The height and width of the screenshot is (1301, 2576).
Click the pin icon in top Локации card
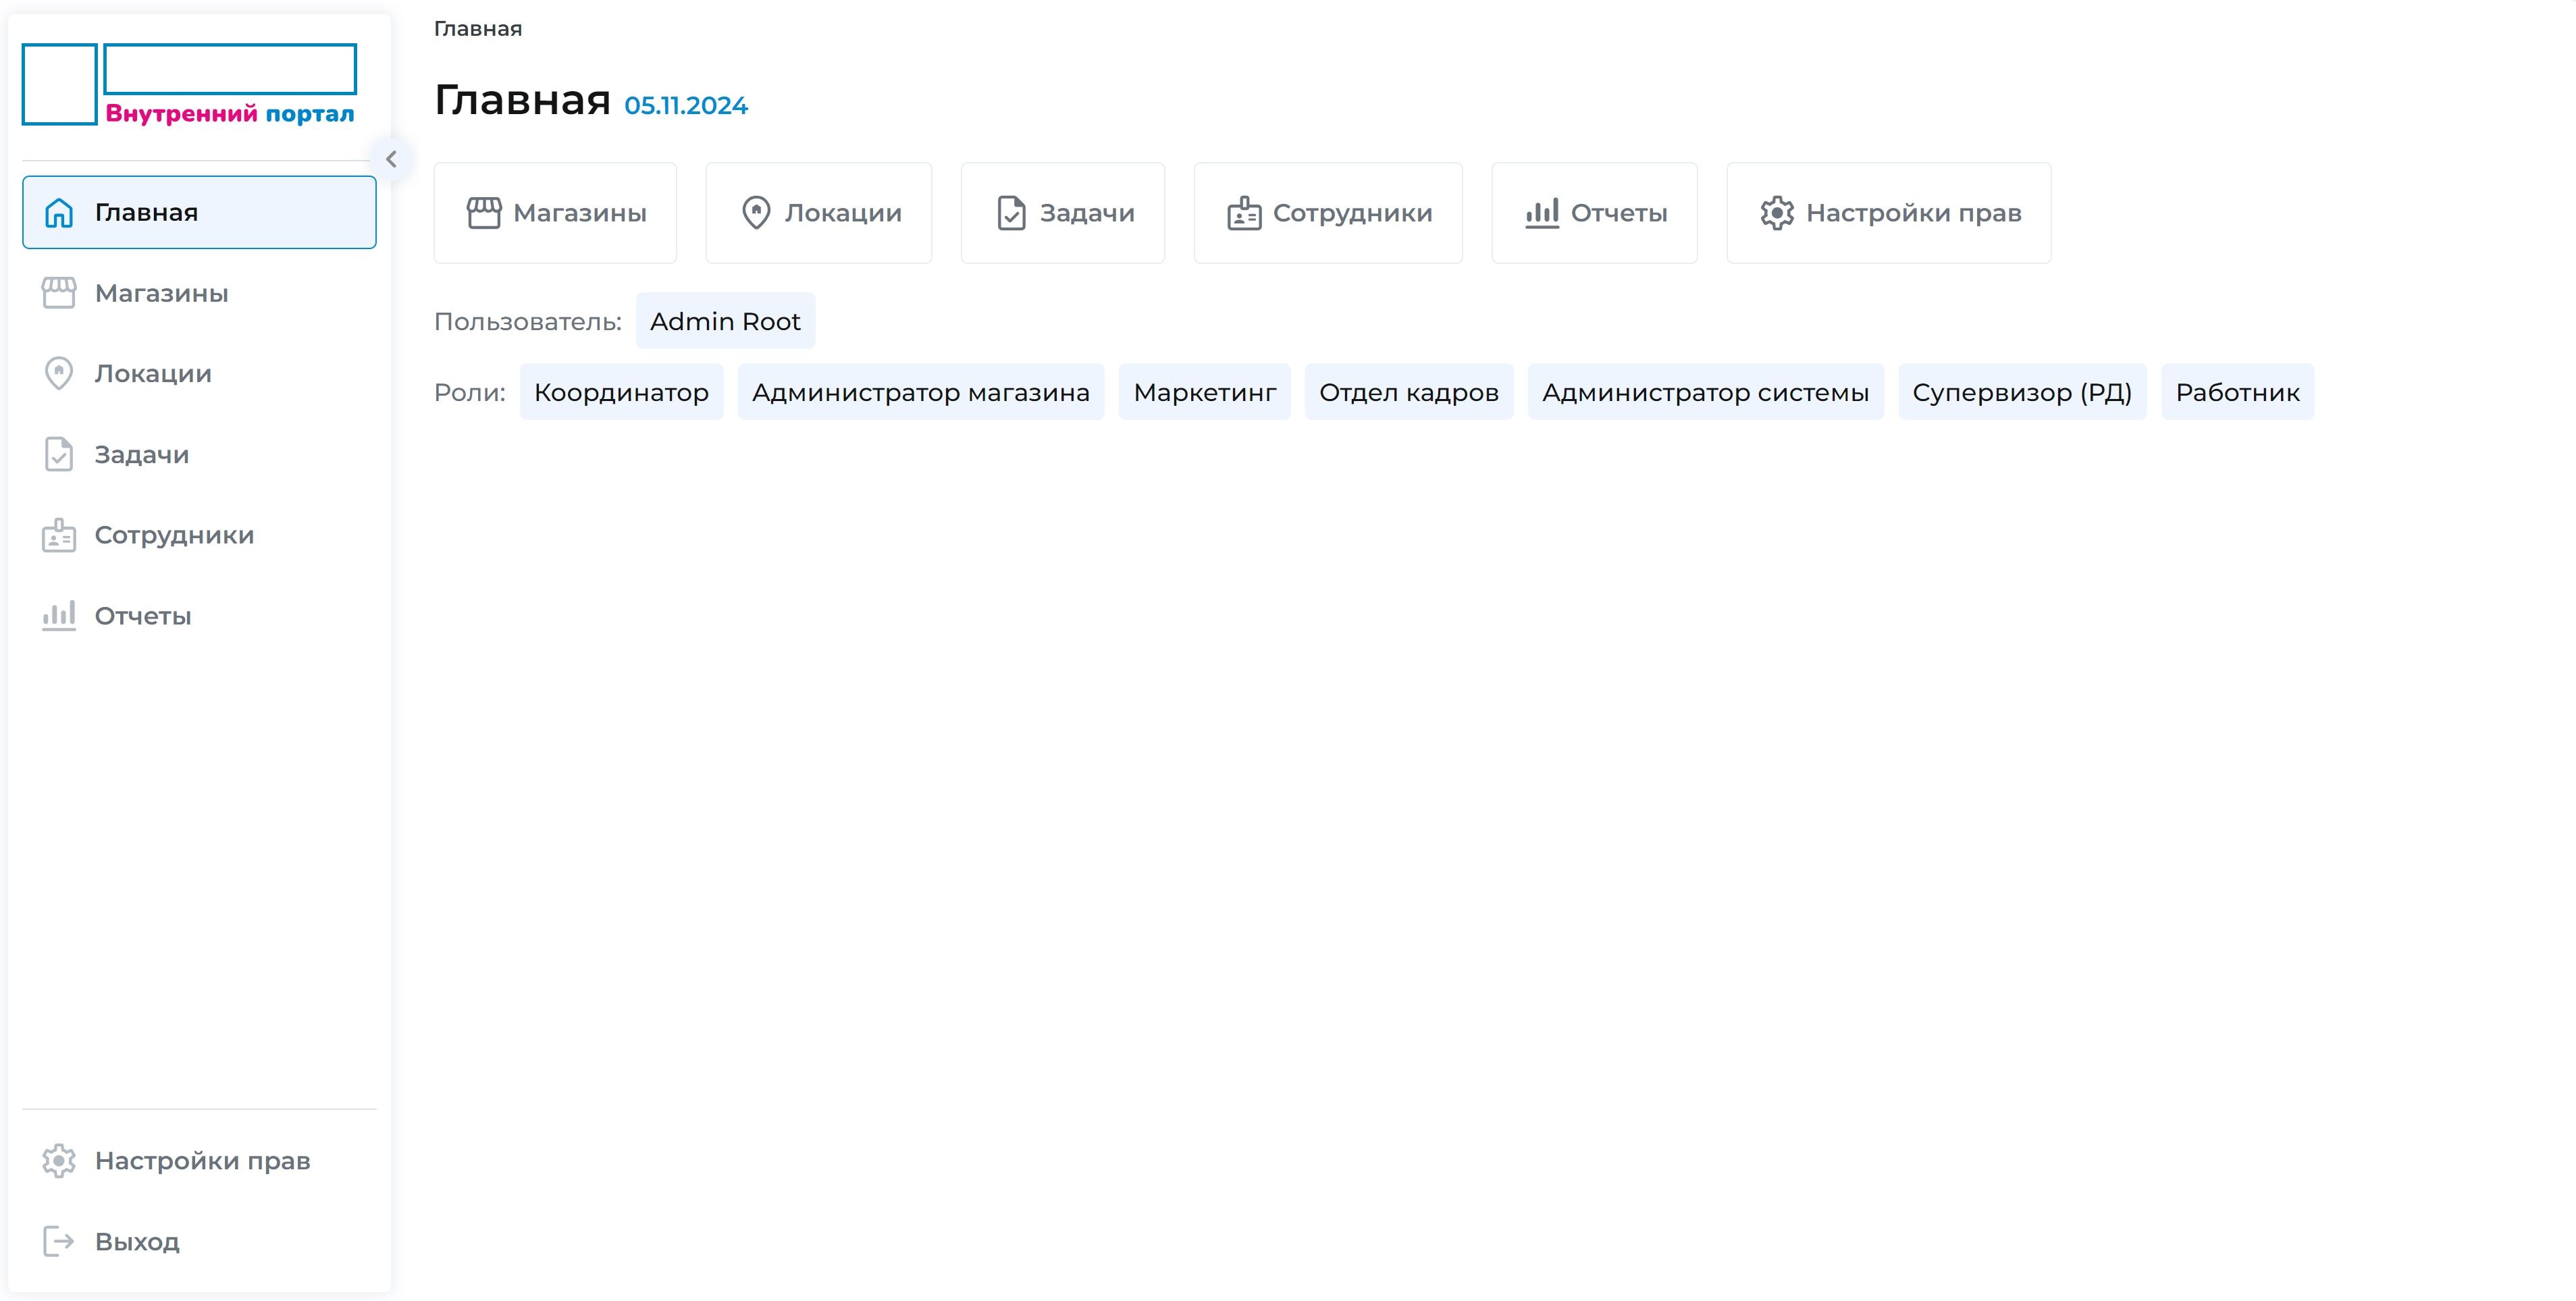(x=756, y=213)
